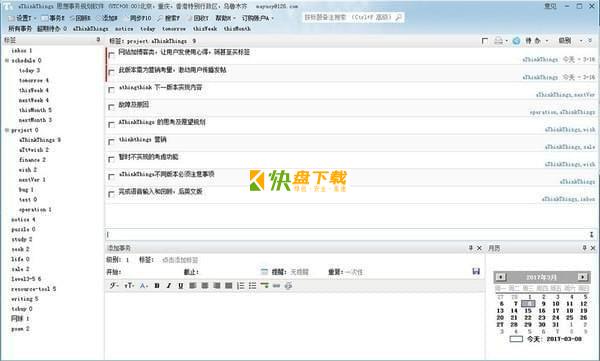Open the font family dropdown in the editor

114,286
